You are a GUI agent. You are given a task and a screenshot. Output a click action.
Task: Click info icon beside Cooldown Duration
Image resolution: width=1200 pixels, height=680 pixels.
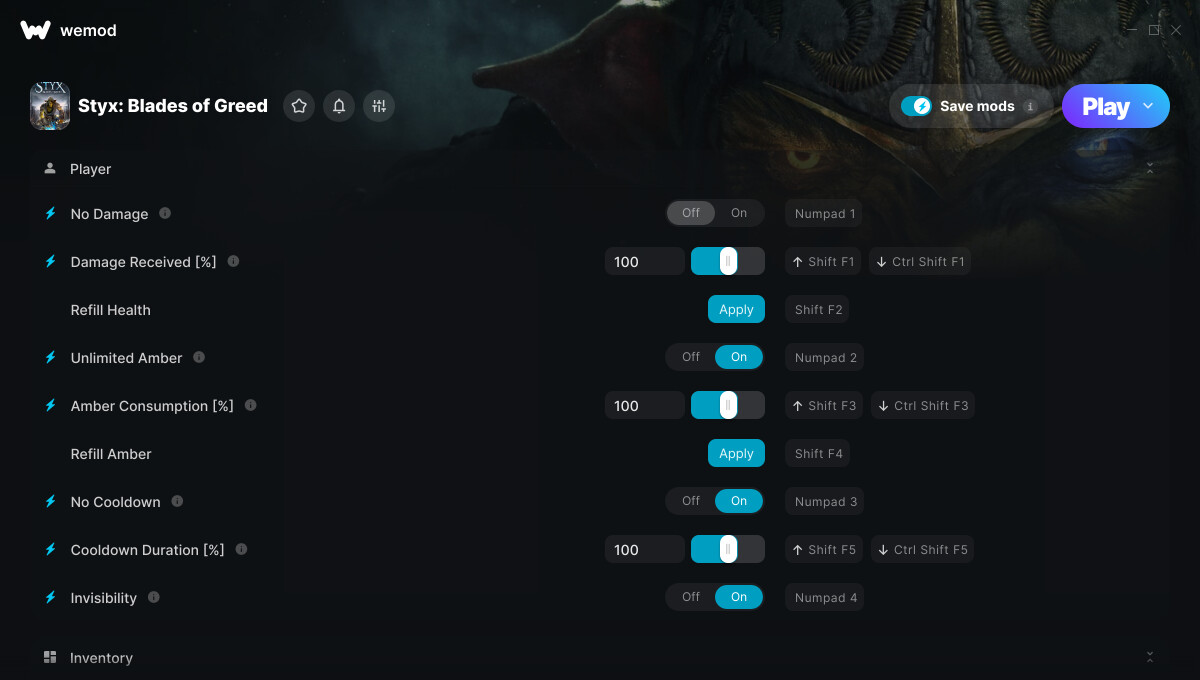pos(241,549)
